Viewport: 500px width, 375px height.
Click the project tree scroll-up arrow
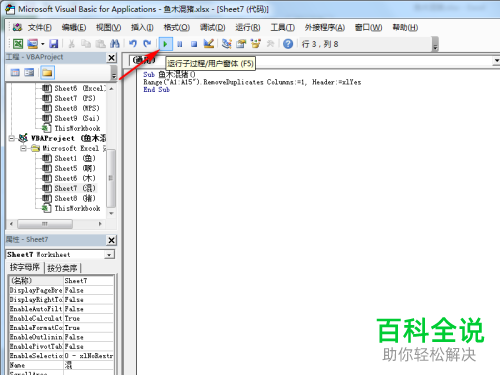click(x=111, y=89)
